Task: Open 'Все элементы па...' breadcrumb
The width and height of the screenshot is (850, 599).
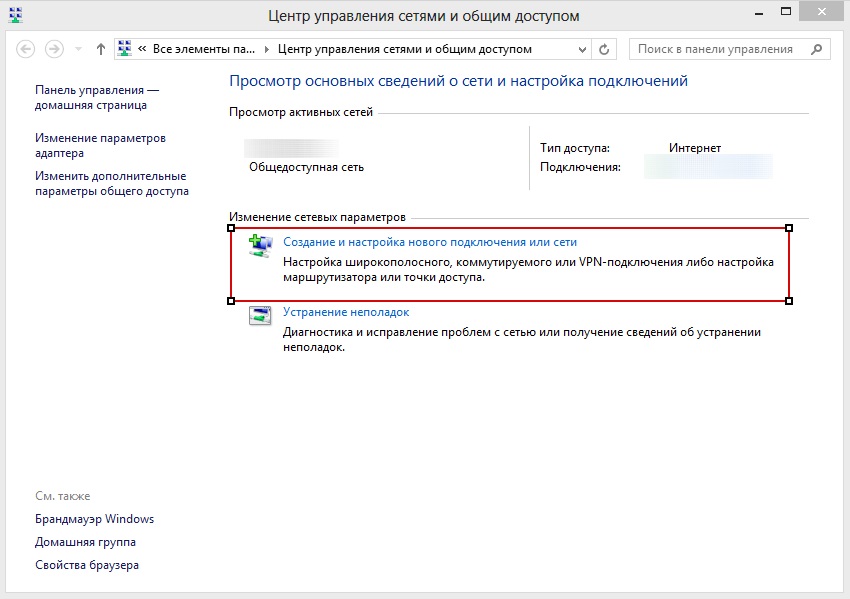Action: tap(204, 49)
